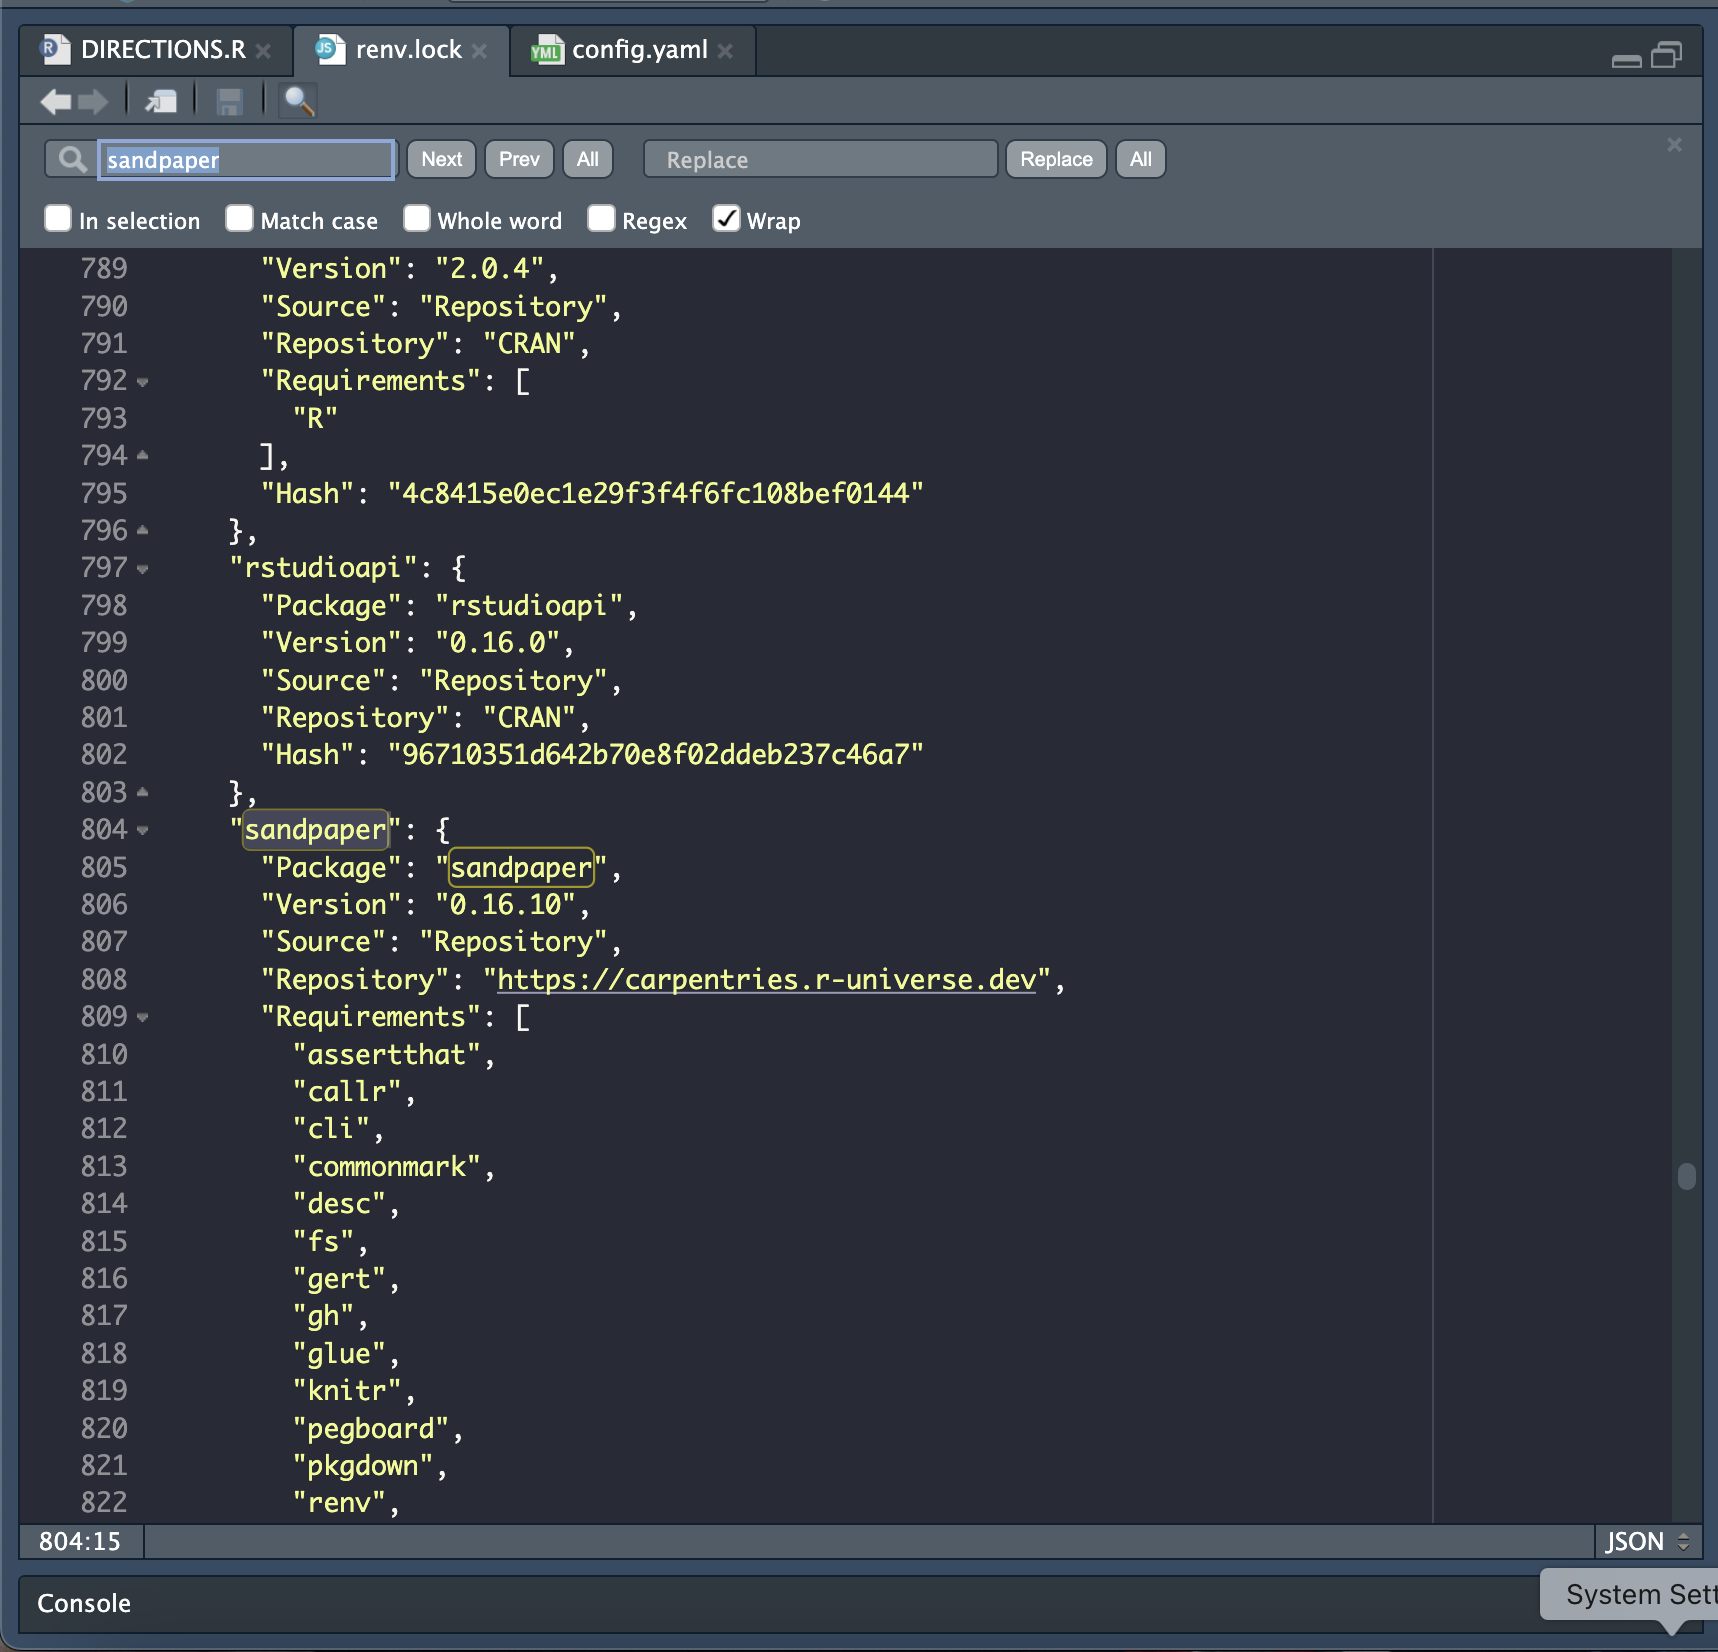This screenshot has width=1718, height=1652.
Task: Minimize the source pane
Action: click(1627, 60)
